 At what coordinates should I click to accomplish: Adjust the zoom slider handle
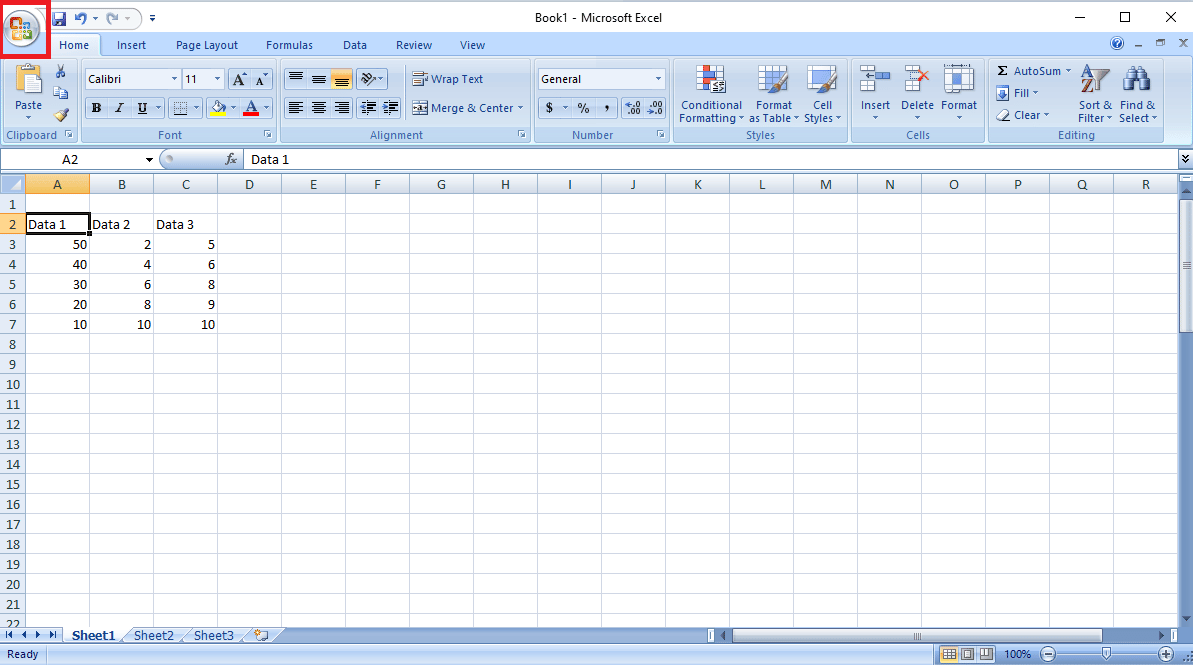tap(1106, 654)
